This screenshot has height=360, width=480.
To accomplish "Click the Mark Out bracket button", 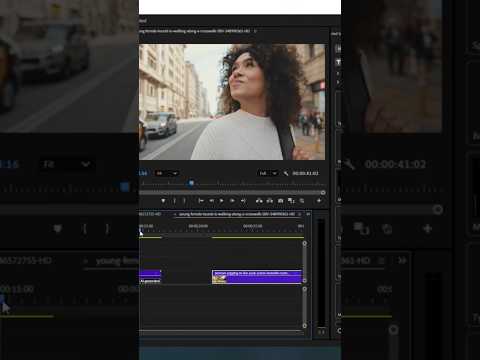I will pyautogui.click(x=184, y=201).
